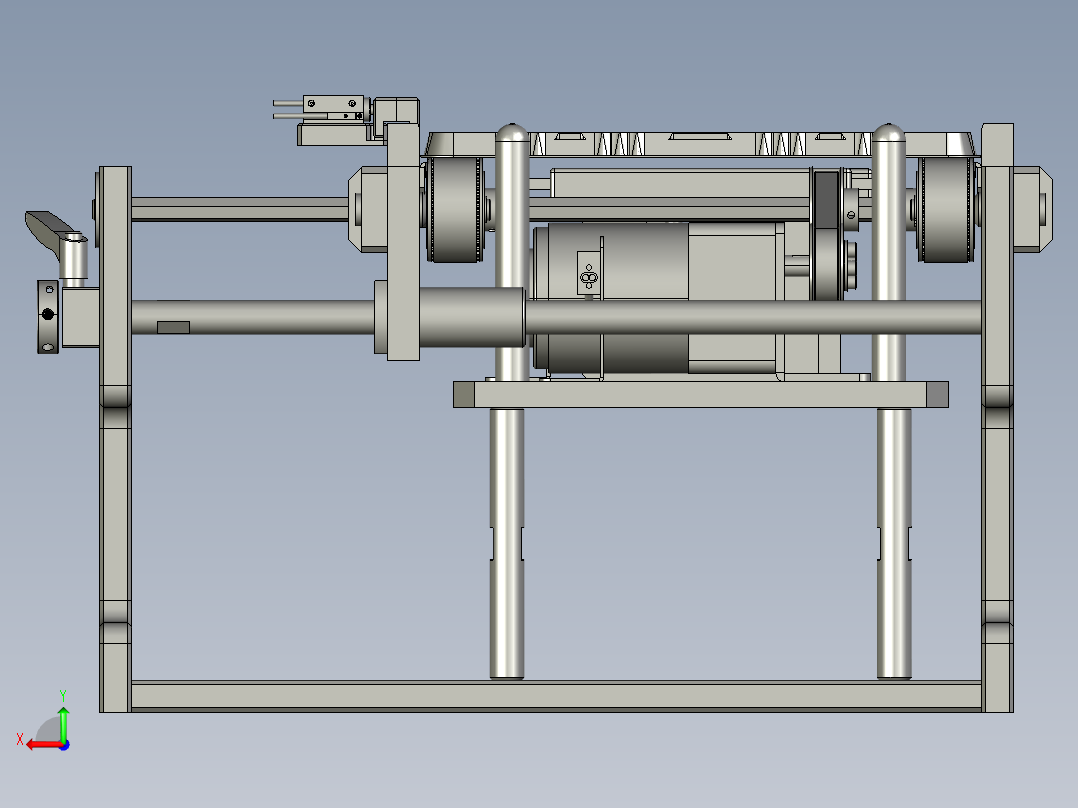Select the flat motor mounting plate
Screen dimensions: 1078x808
pyautogui.click(x=701, y=395)
